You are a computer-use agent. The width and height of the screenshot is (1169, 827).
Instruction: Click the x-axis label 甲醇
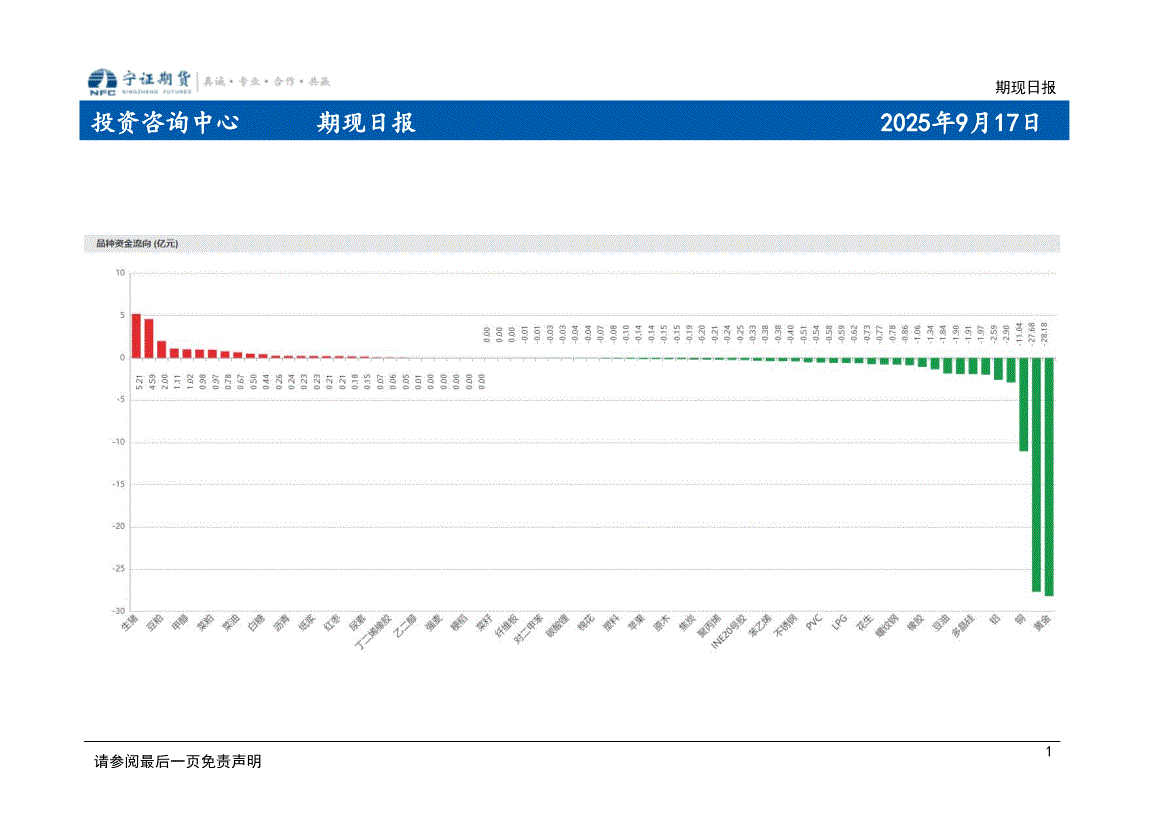(x=180, y=623)
